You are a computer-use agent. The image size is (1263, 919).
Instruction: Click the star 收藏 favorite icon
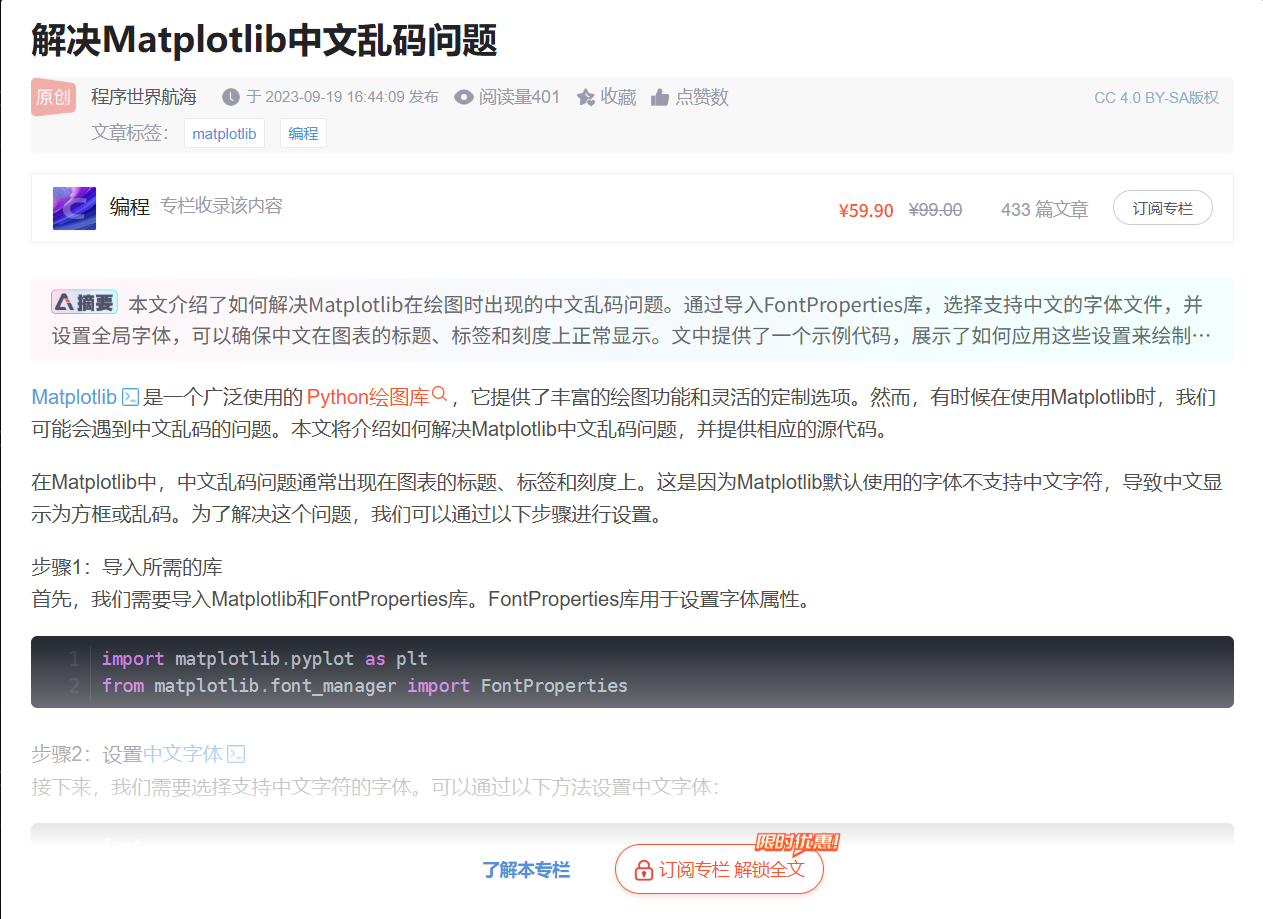coord(586,97)
